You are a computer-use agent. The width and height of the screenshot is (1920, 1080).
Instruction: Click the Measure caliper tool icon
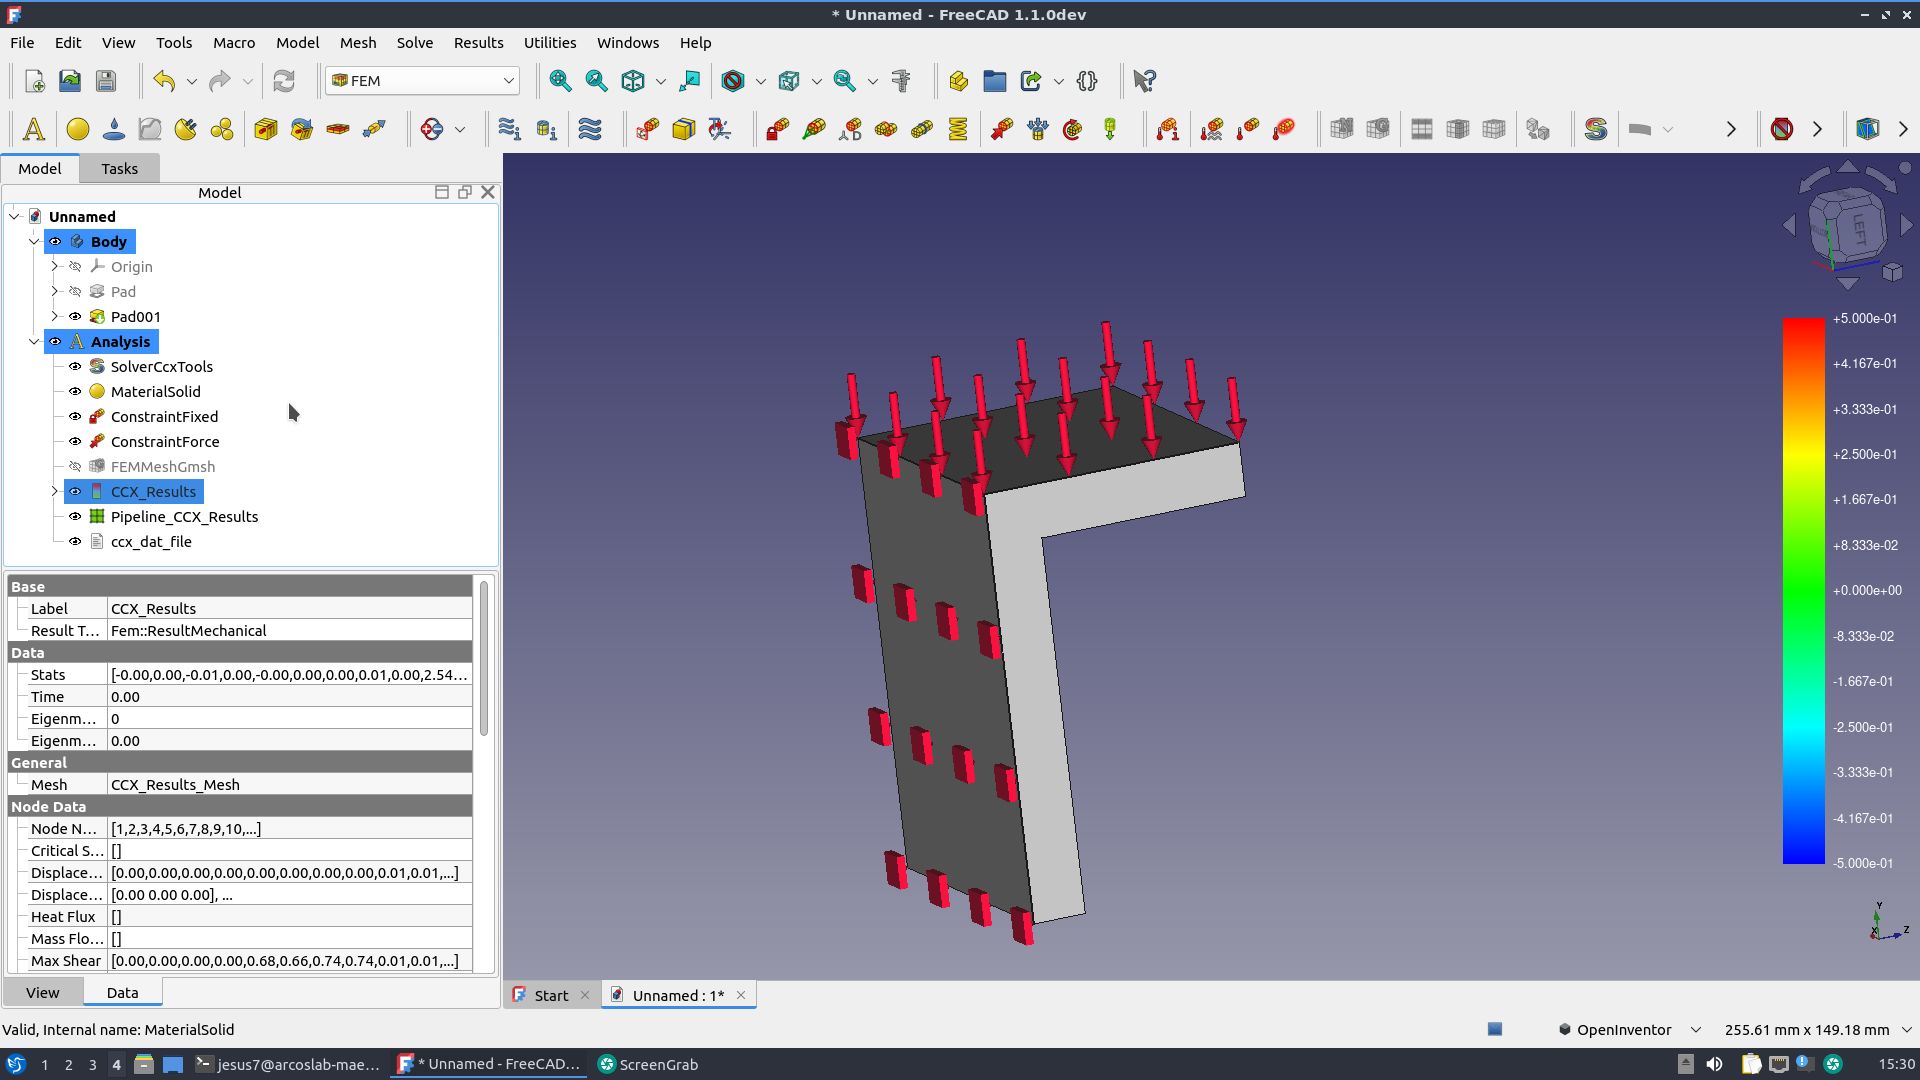901,81
